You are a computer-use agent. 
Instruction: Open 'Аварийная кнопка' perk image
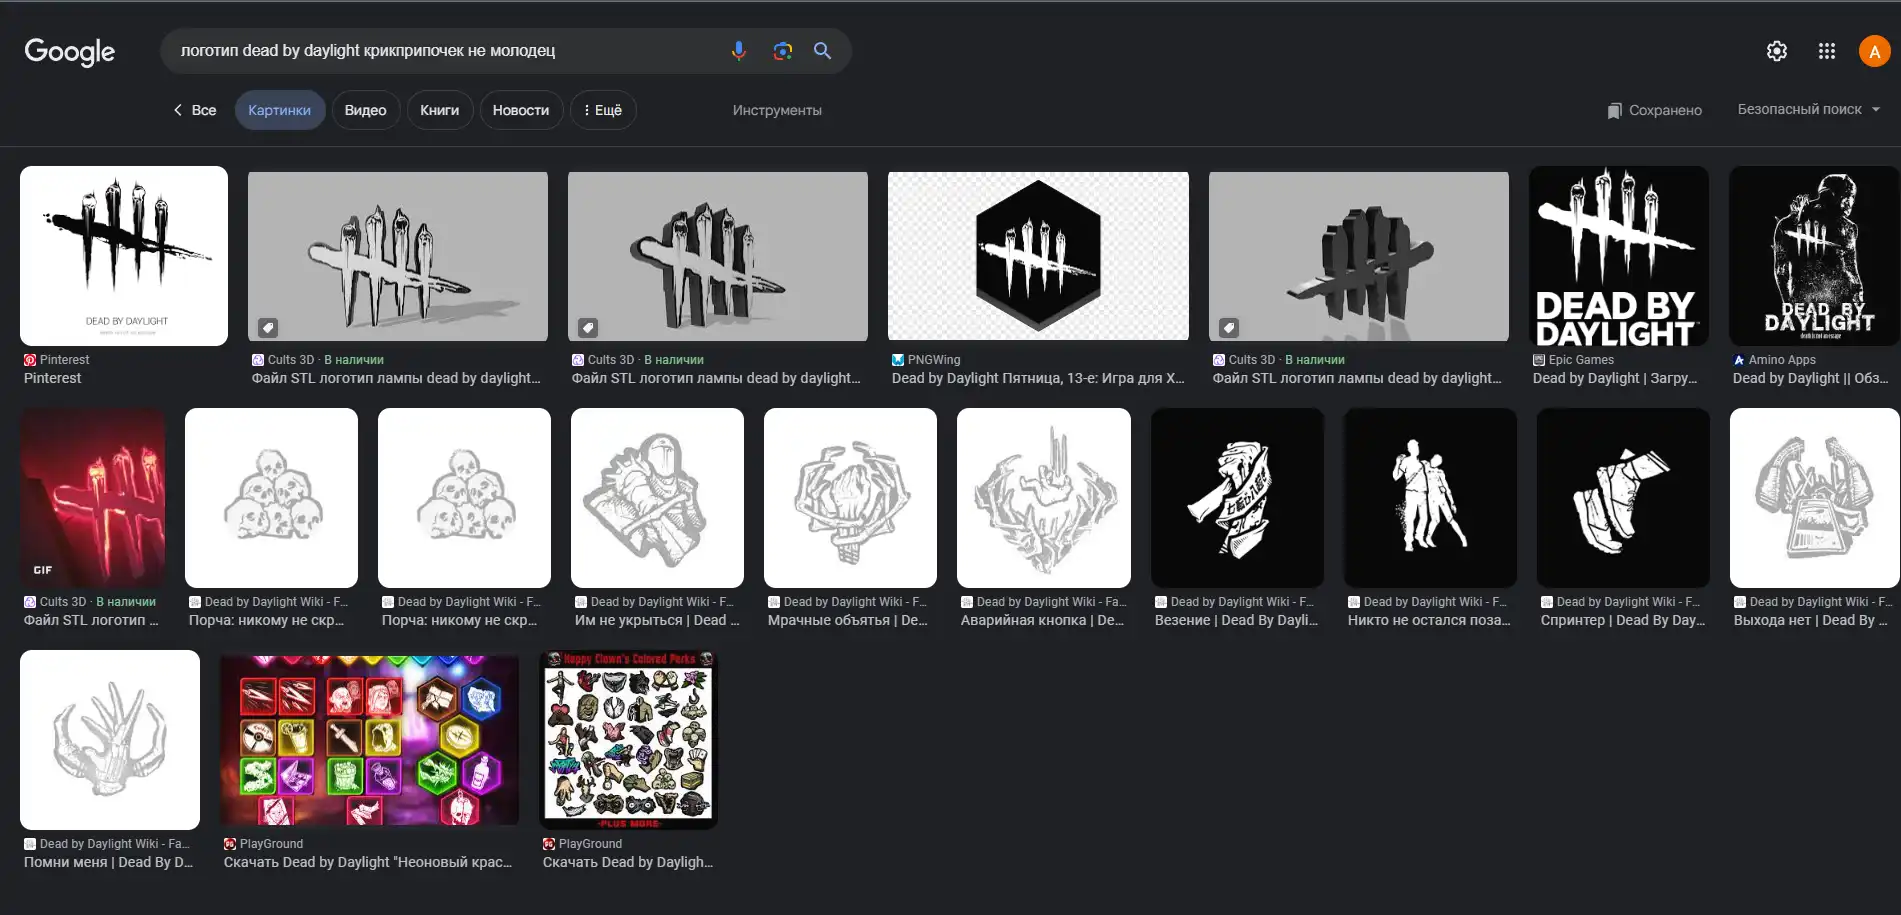coord(1044,498)
